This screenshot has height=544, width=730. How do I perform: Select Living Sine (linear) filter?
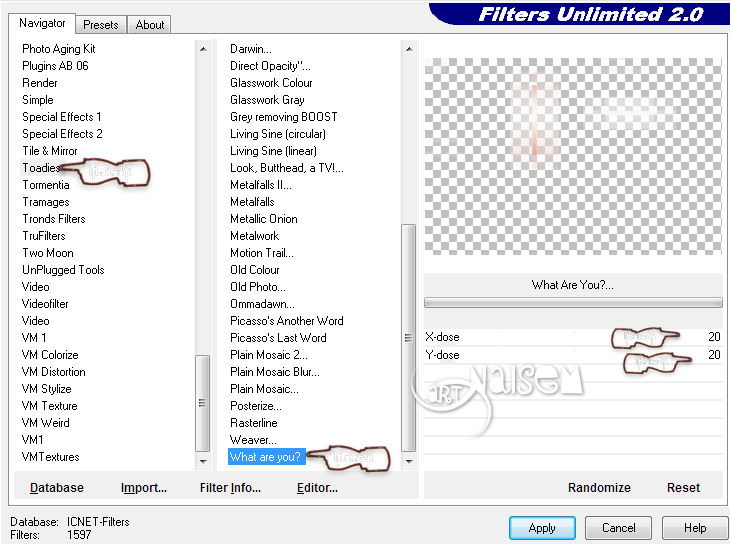pyautogui.click(x=273, y=151)
